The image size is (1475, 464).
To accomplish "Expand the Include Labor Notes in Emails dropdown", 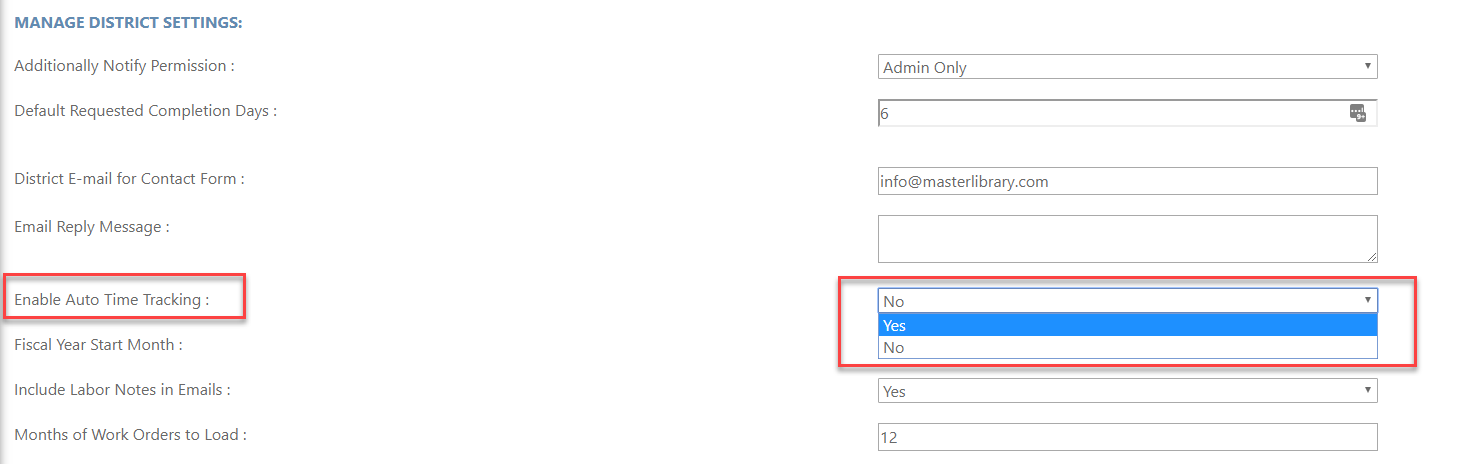I will [x=1127, y=391].
